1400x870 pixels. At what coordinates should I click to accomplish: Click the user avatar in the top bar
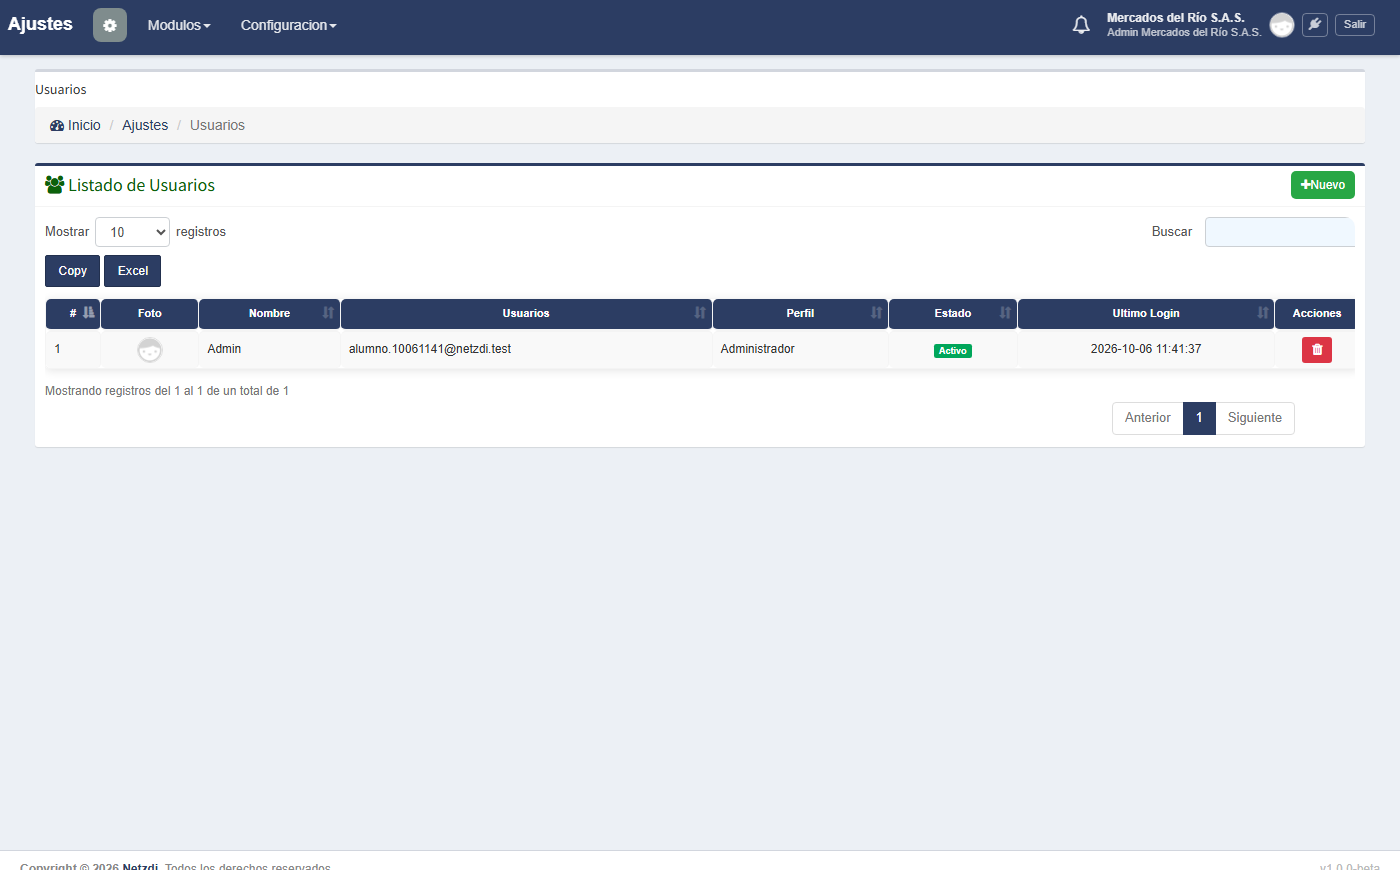1282,25
